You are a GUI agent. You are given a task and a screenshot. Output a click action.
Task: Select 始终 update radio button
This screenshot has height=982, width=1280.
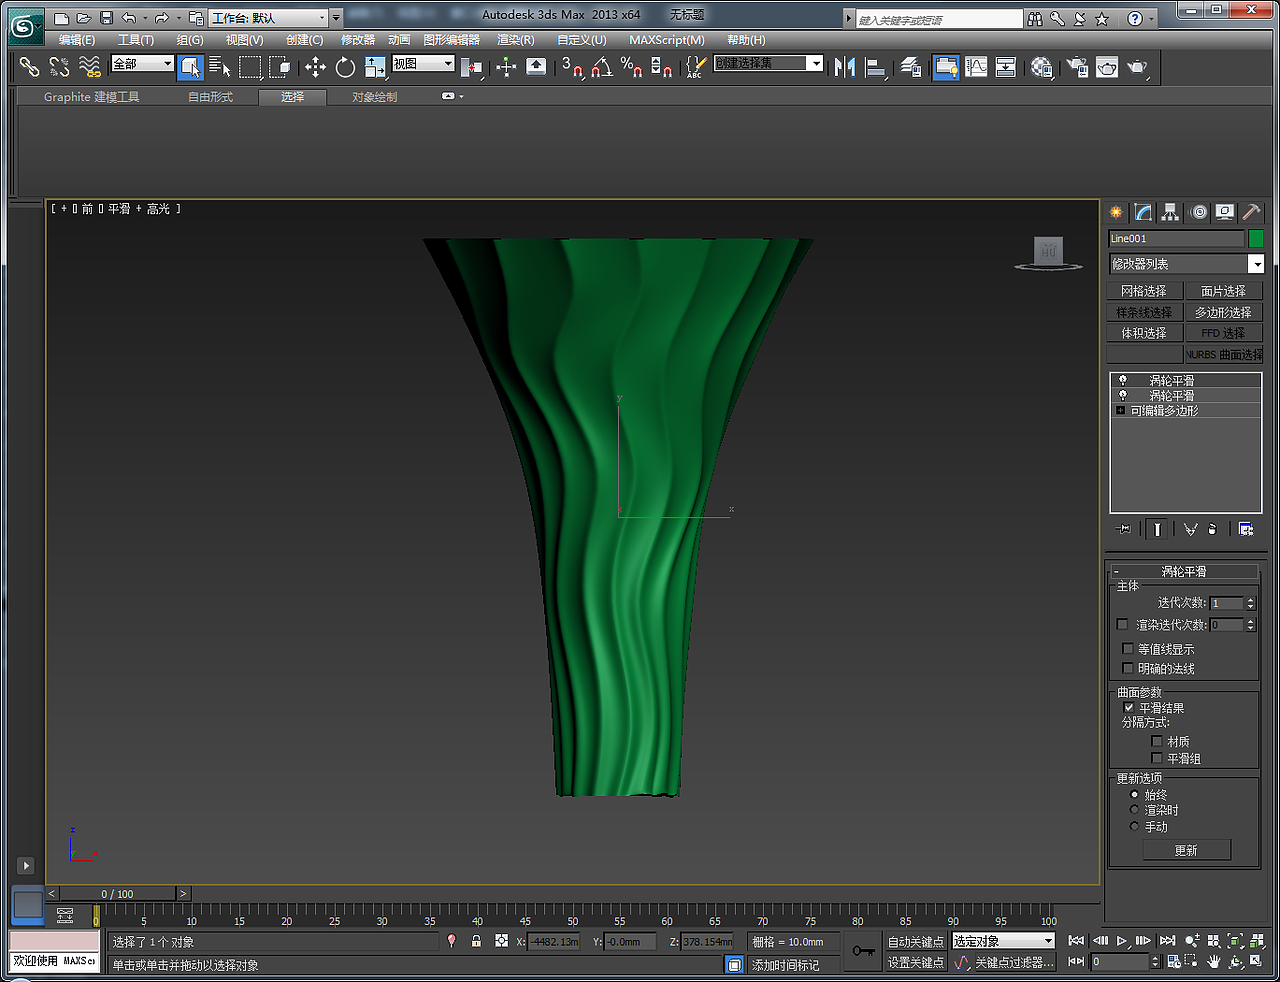(x=1134, y=794)
